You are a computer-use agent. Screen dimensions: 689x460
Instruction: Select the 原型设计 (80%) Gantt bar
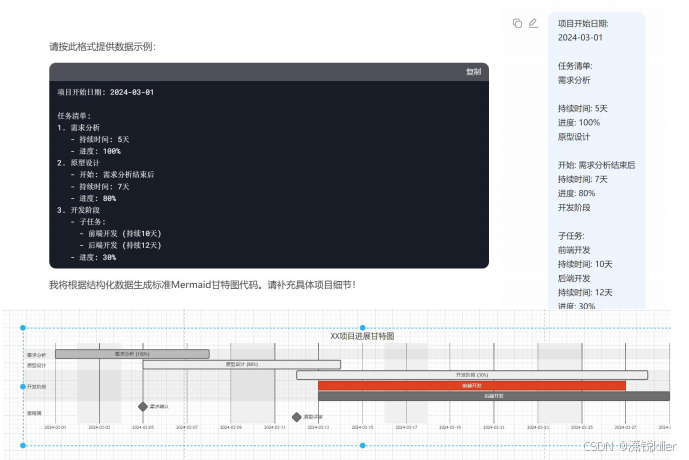(x=242, y=364)
